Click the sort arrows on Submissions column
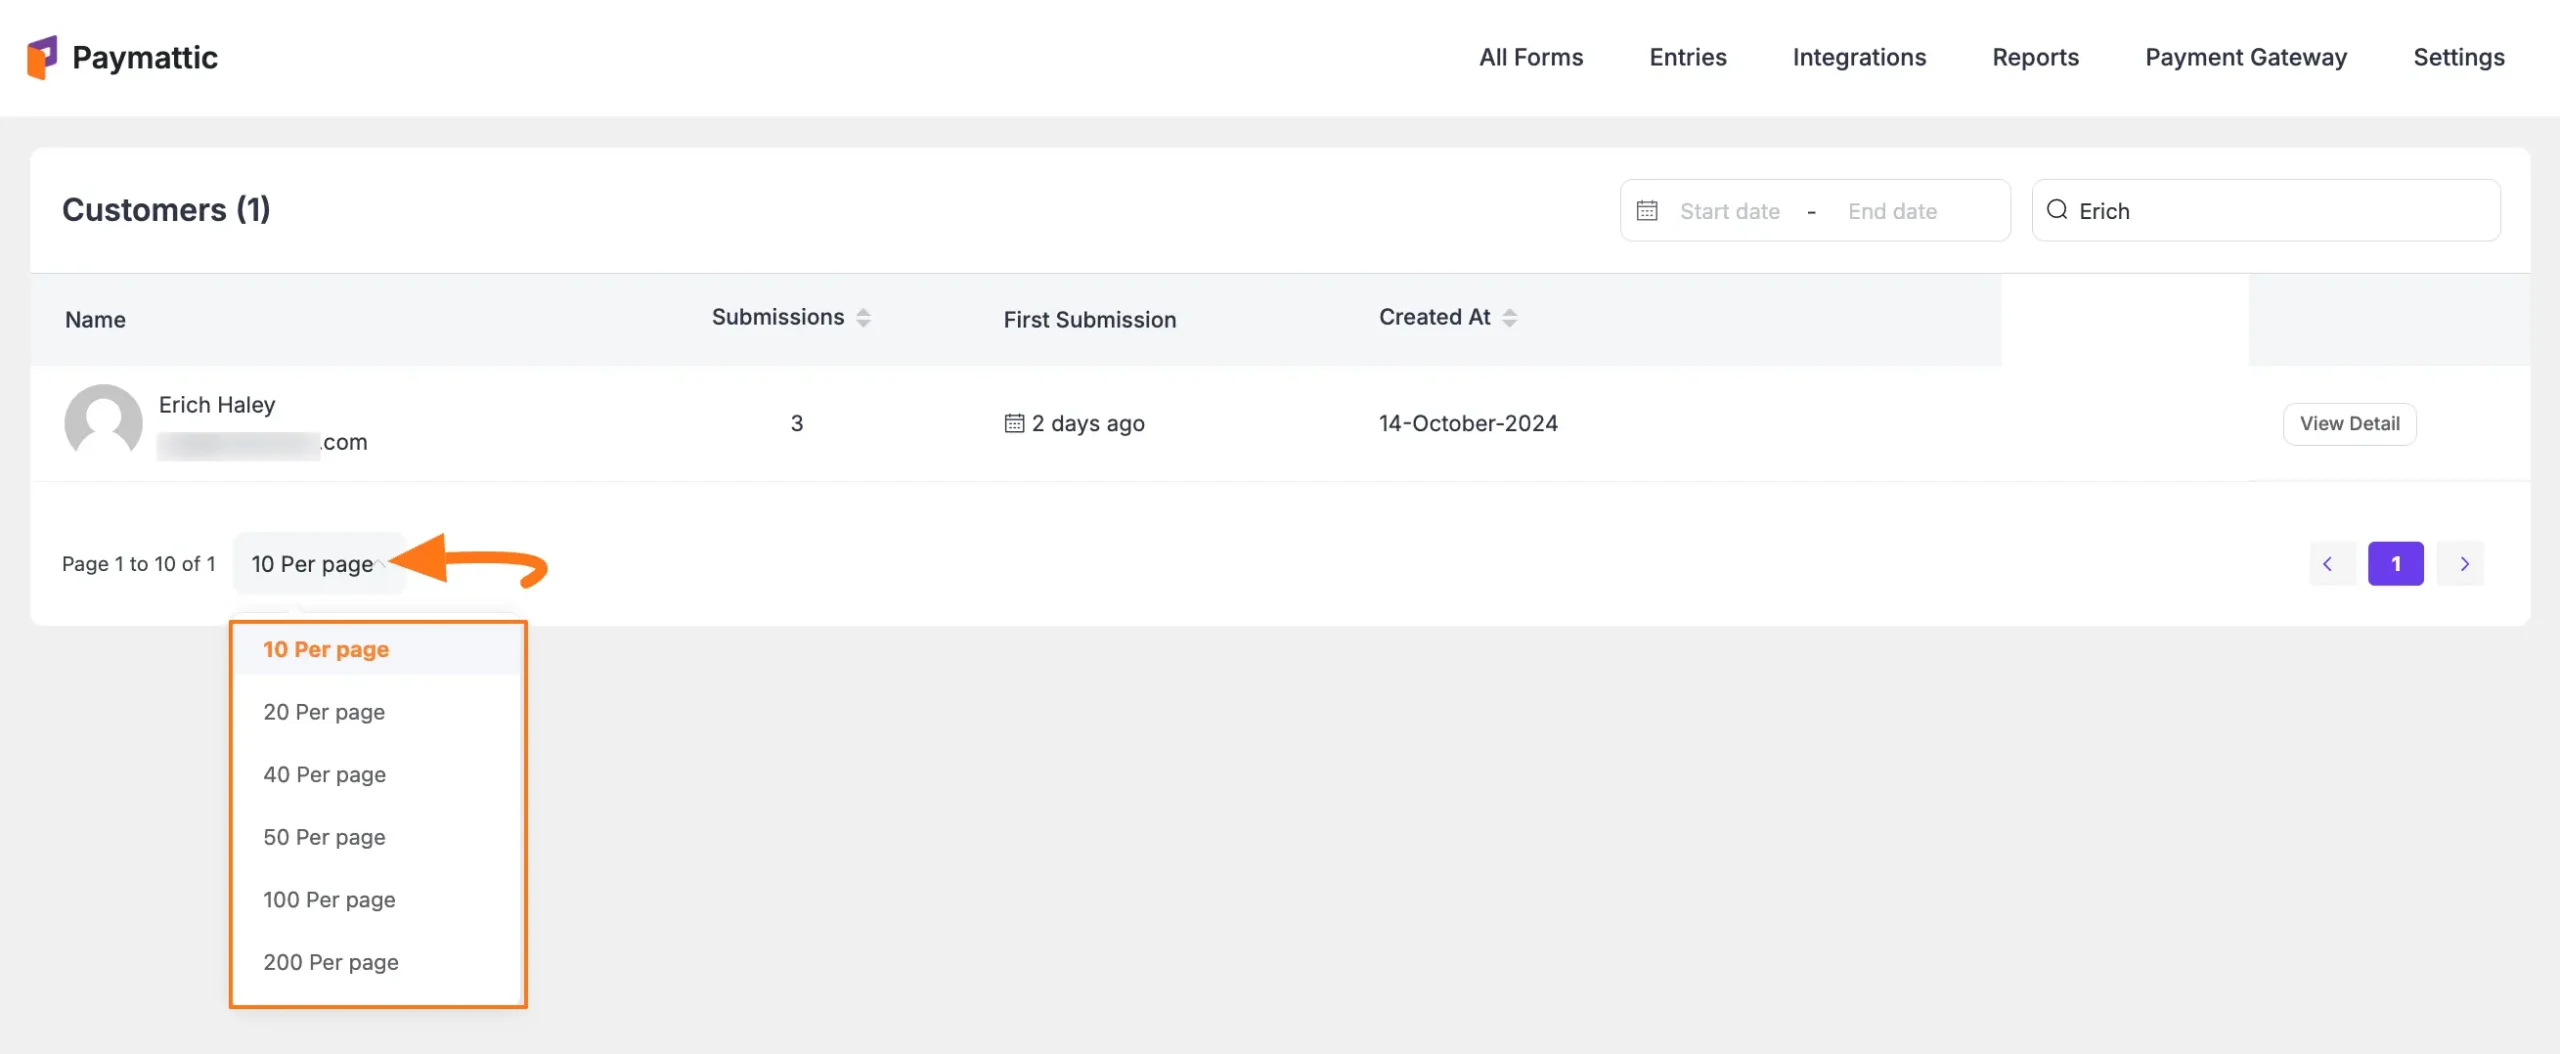This screenshot has height=1054, width=2560. pyautogui.click(x=864, y=317)
